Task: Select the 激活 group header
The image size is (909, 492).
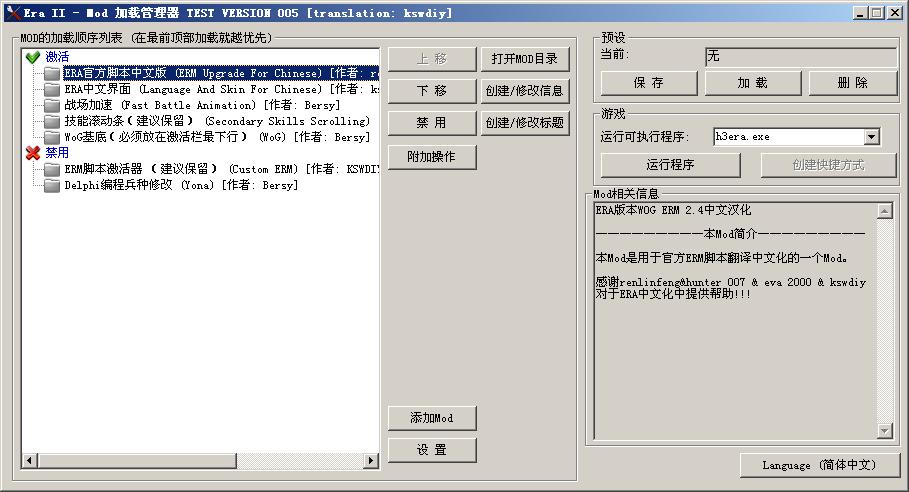Action: 57,57
